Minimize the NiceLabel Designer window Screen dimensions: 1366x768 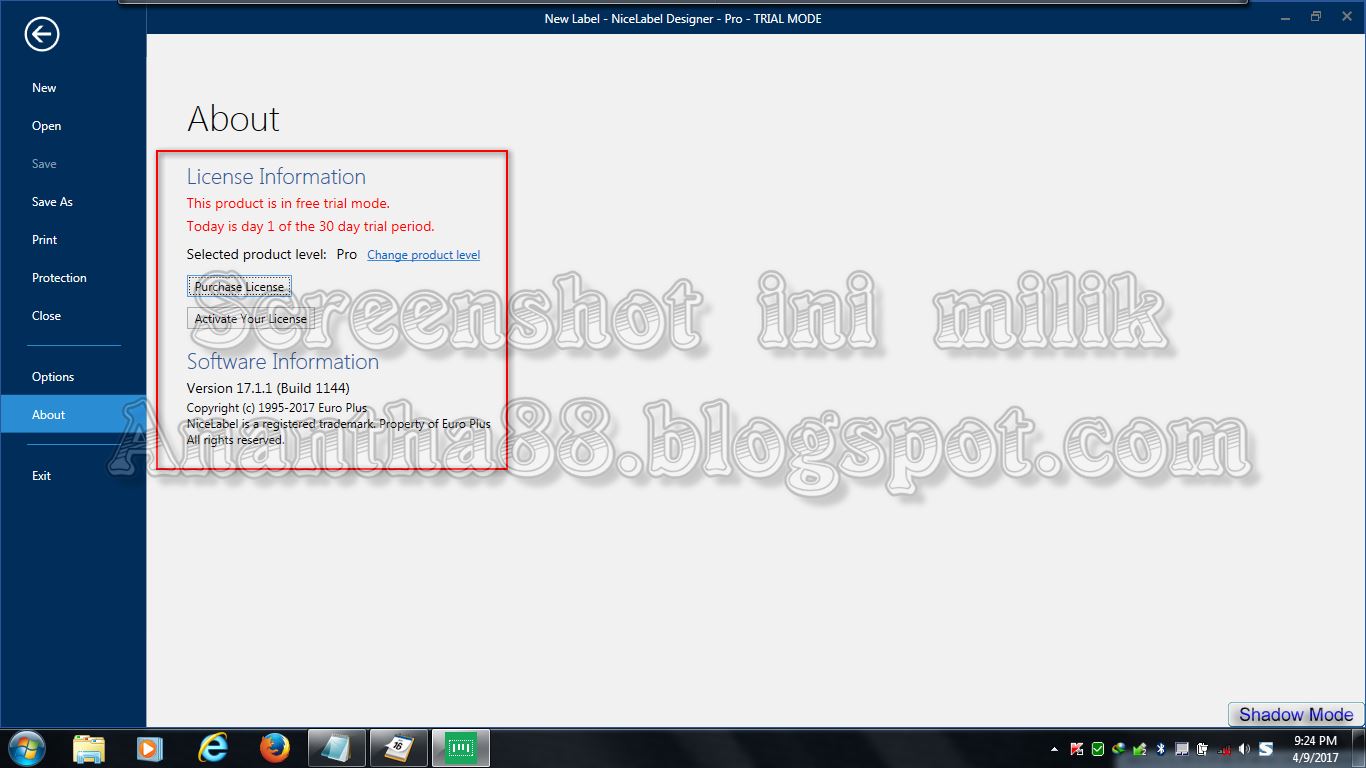point(1288,17)
